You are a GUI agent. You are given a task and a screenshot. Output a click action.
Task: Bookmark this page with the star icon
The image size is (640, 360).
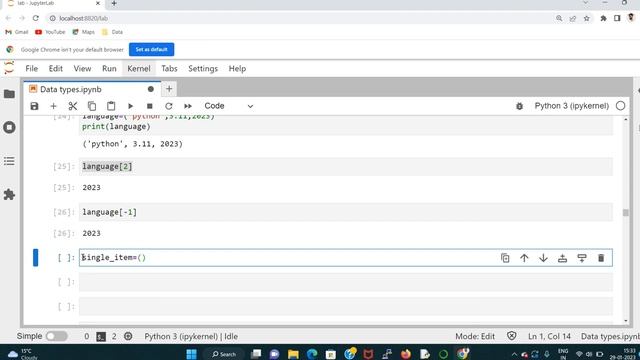point(587,18)
